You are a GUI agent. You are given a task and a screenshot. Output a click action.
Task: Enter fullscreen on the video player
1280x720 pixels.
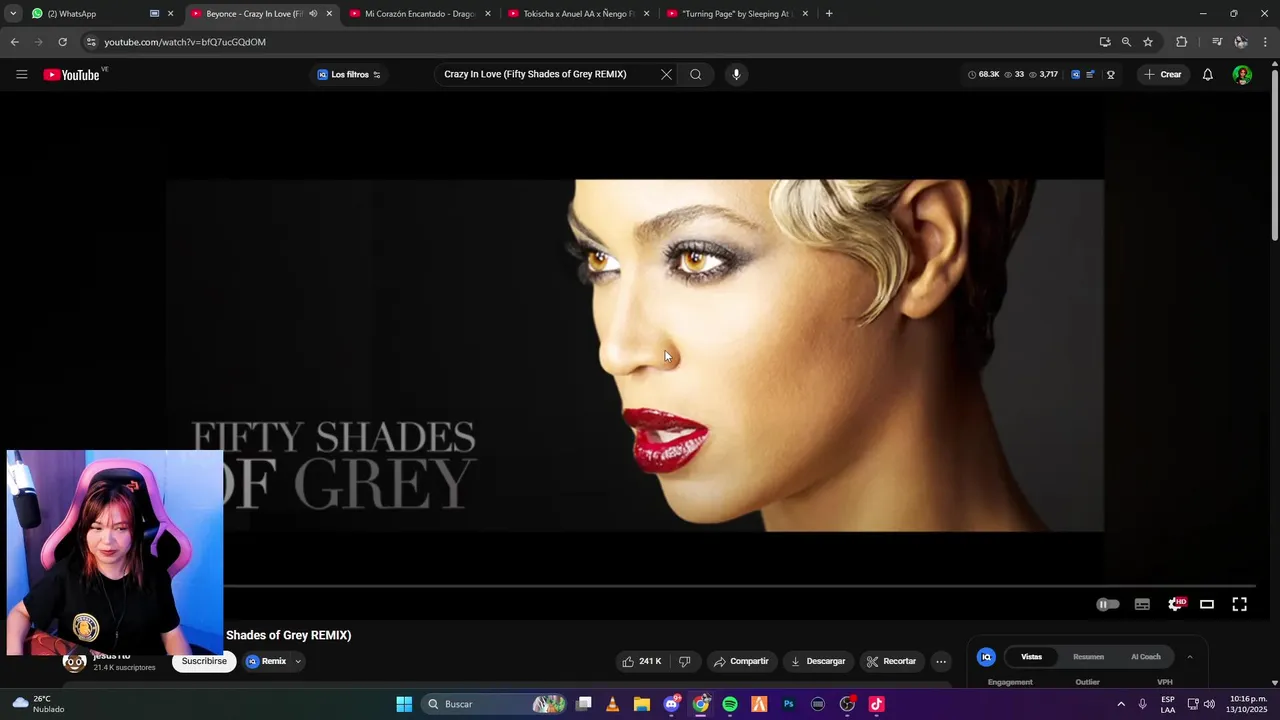(x=1239, y=604)
